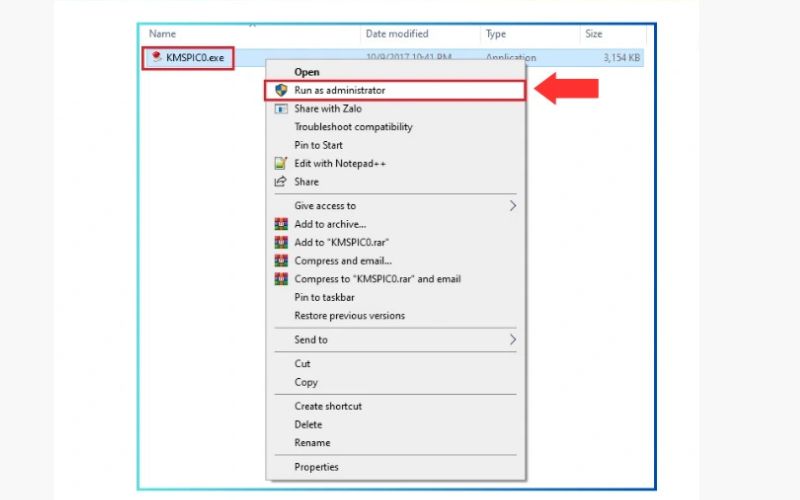Click the Share menu entry
Screen dimensions: 800x500
(306, 182)
